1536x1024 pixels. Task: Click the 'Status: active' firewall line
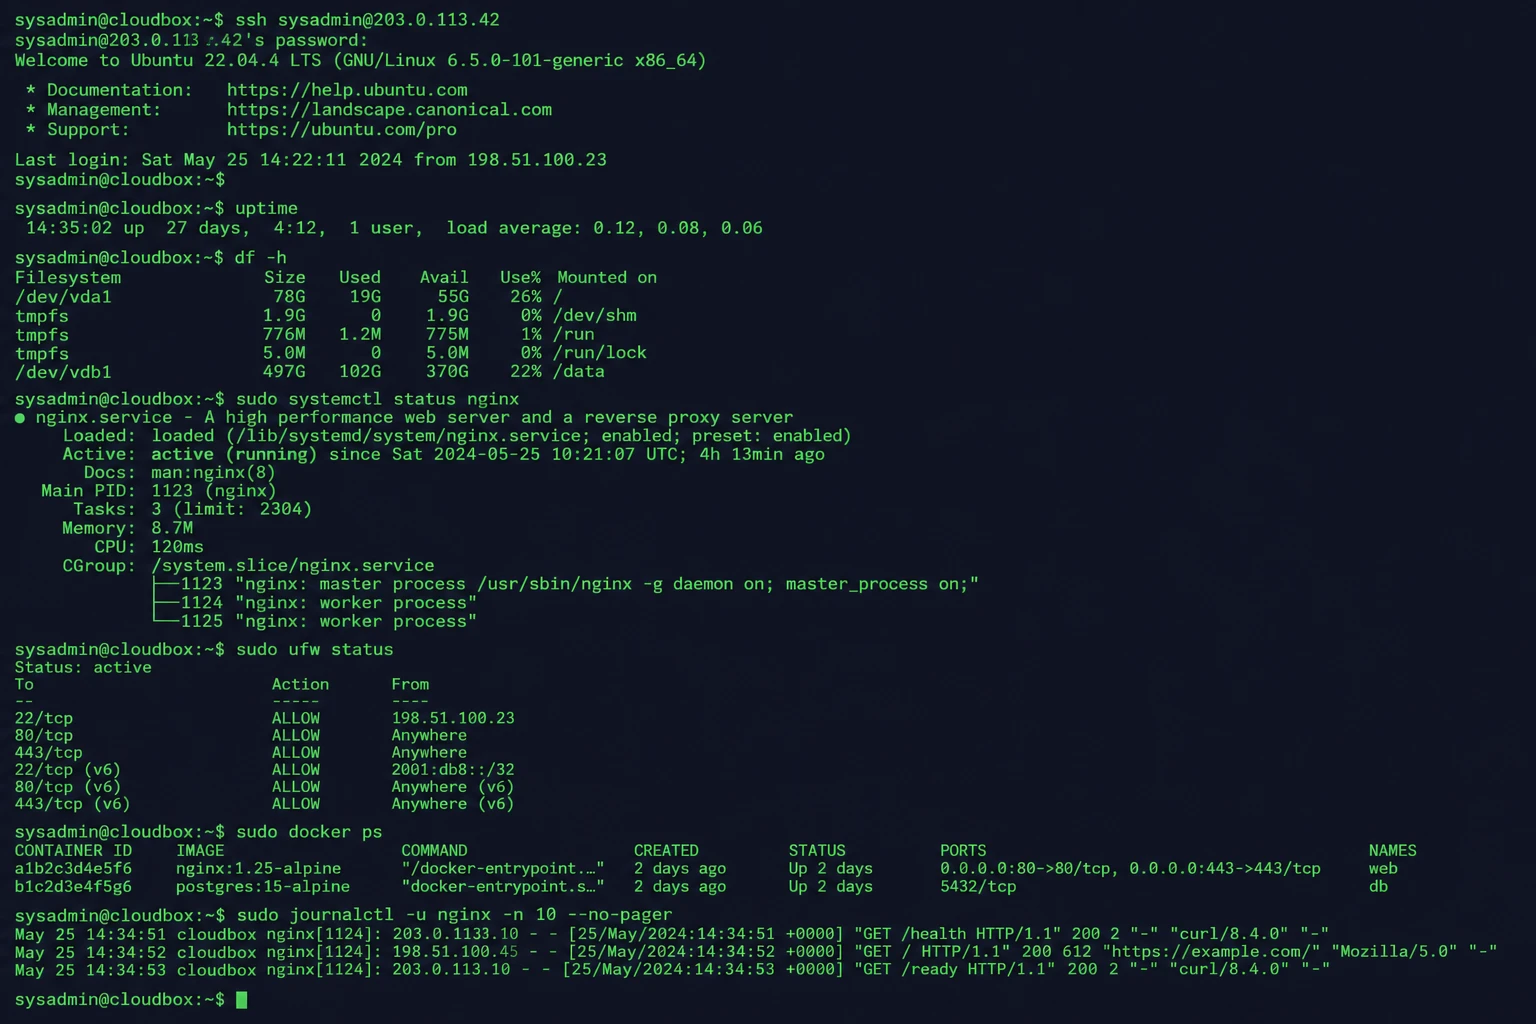[83, 668]
